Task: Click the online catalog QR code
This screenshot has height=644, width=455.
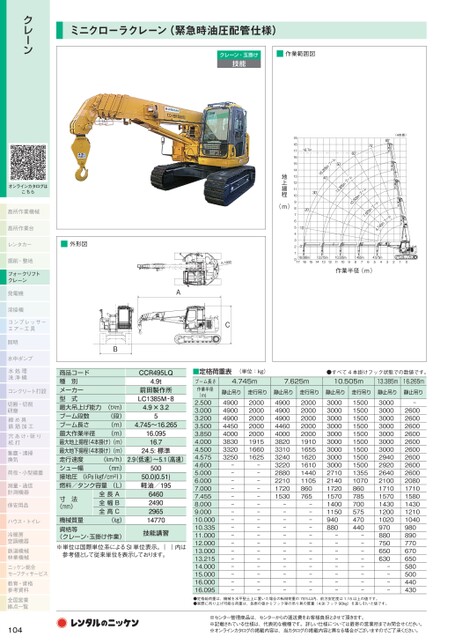Action: click(28, 162)
